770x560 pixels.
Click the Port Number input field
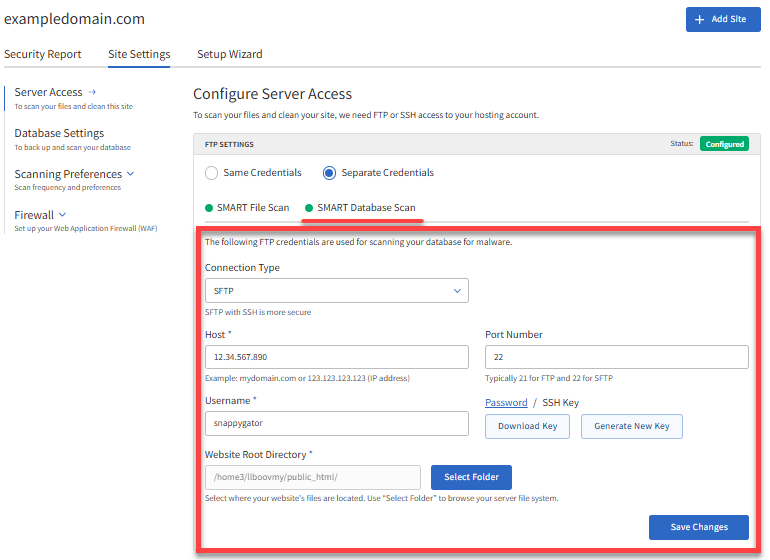[x=617, y=357]
